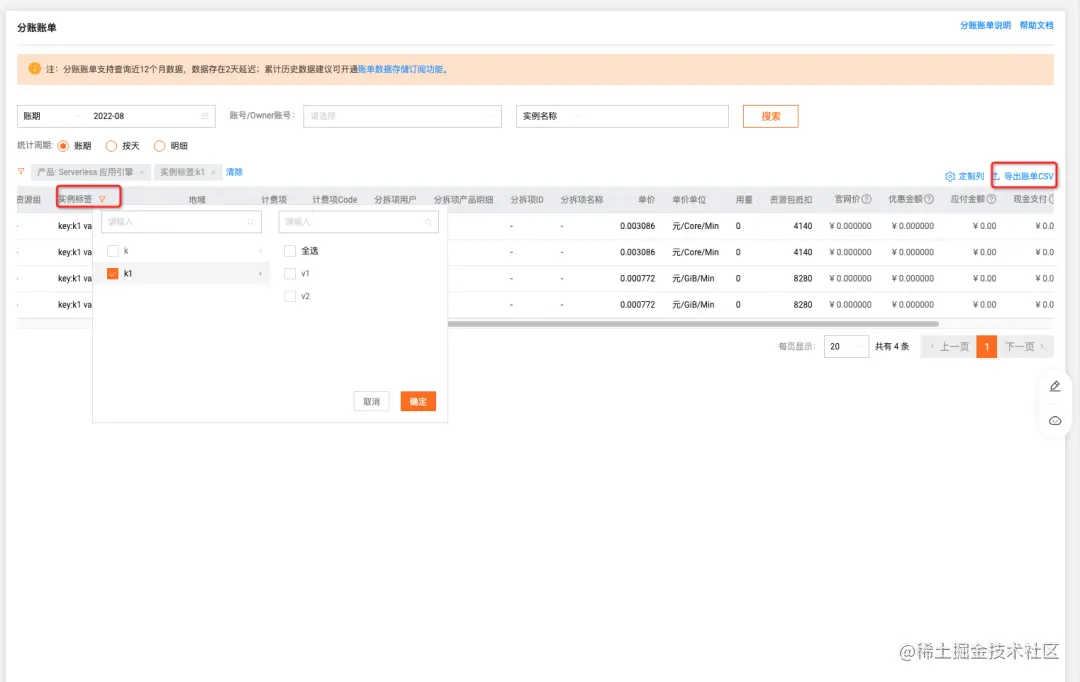The image size is (1080, 682).
Task: Click the search icon in the tag value filter box
Action: (x=428, y=222)
